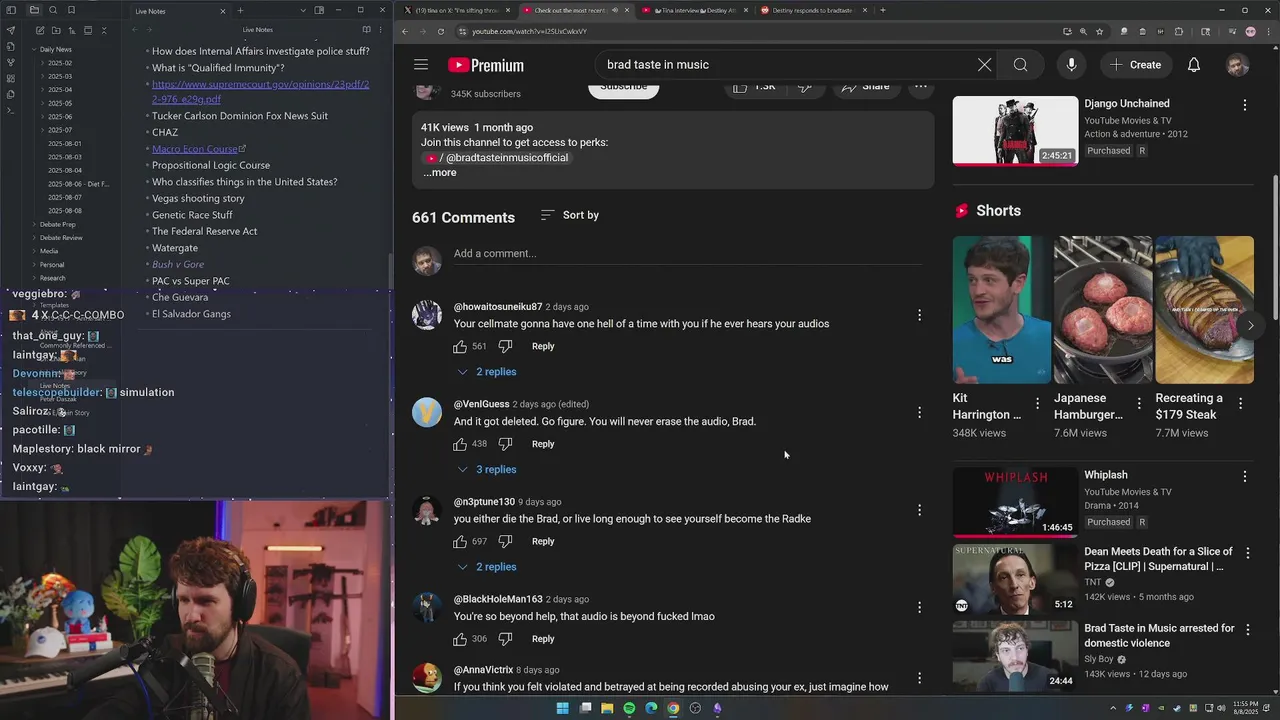Dislike the comment by @howaitosuneiku87
The width and height of the screenshot is (1280, 720).
point(505,346)
